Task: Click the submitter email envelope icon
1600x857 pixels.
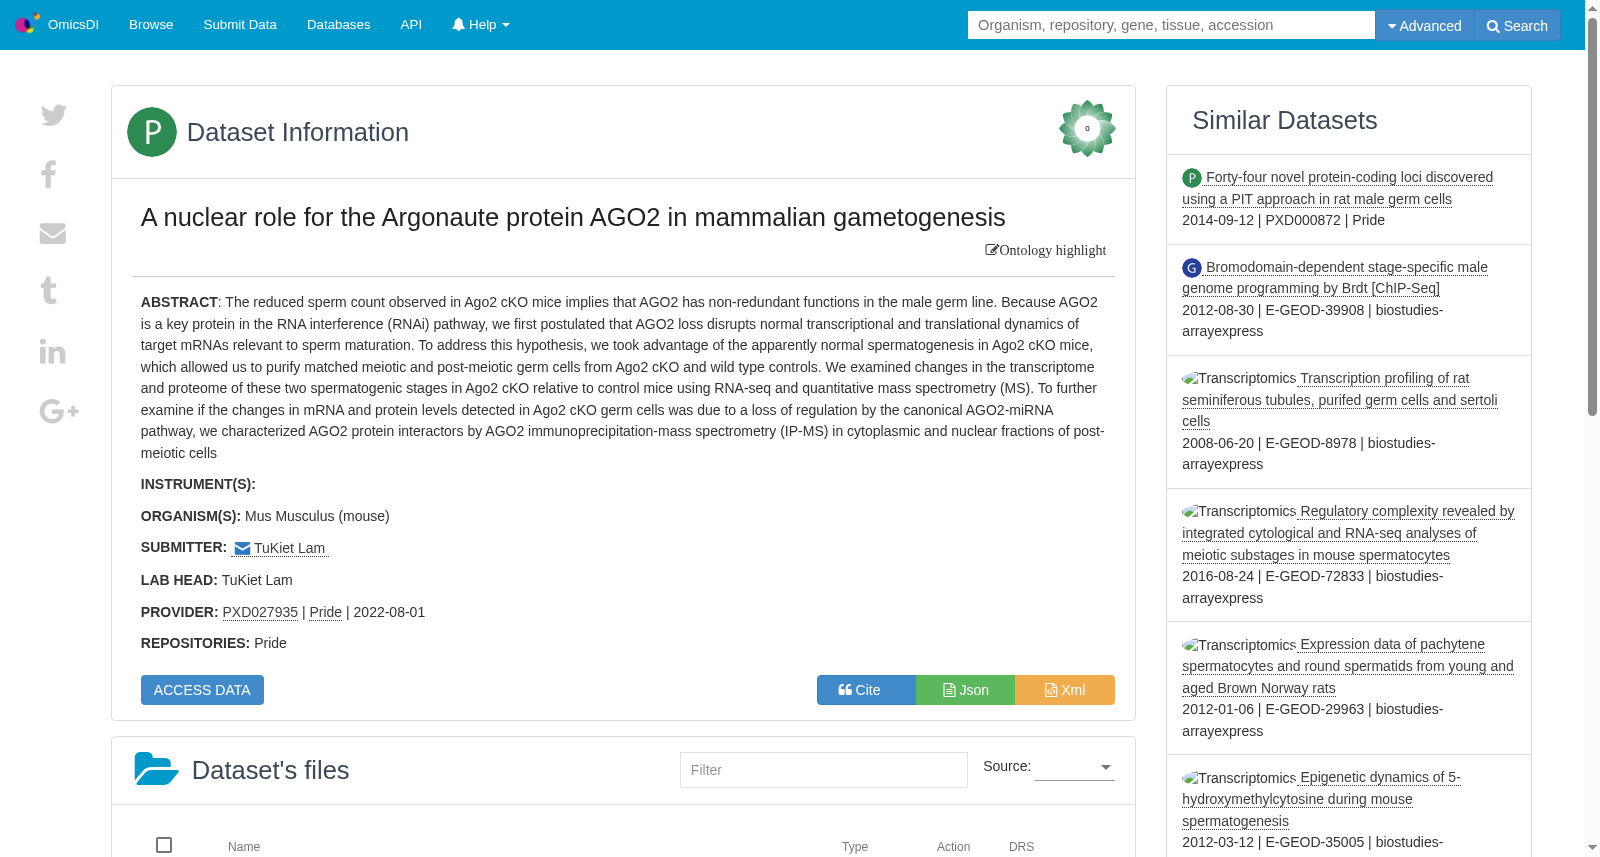Action: (242, 548)
